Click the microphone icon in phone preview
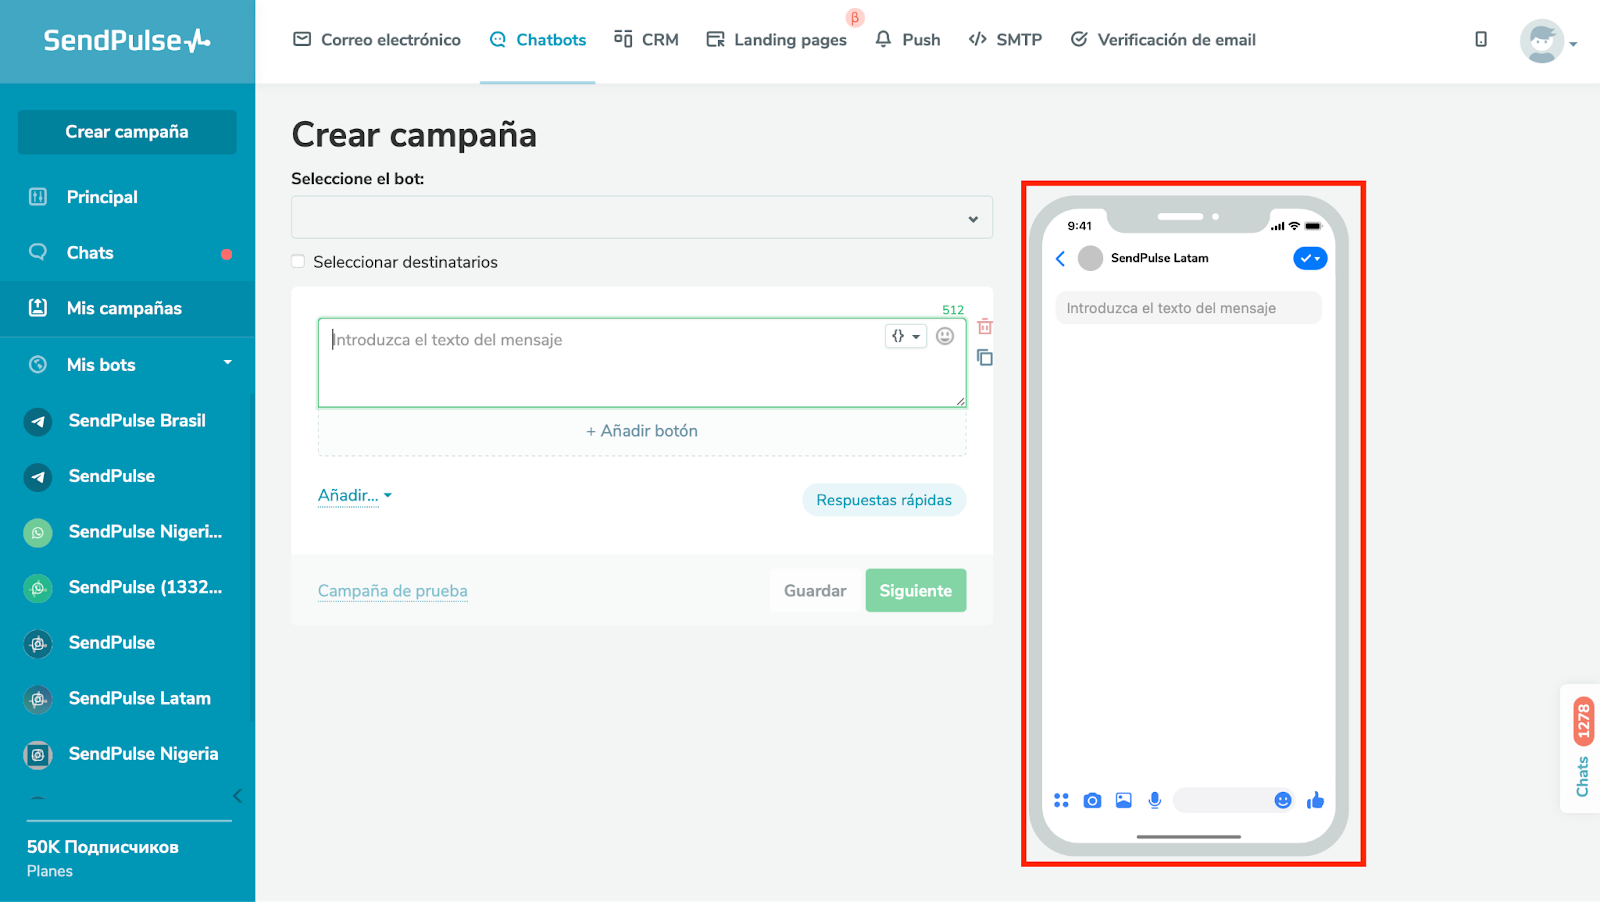 (x=1154, y=800)
